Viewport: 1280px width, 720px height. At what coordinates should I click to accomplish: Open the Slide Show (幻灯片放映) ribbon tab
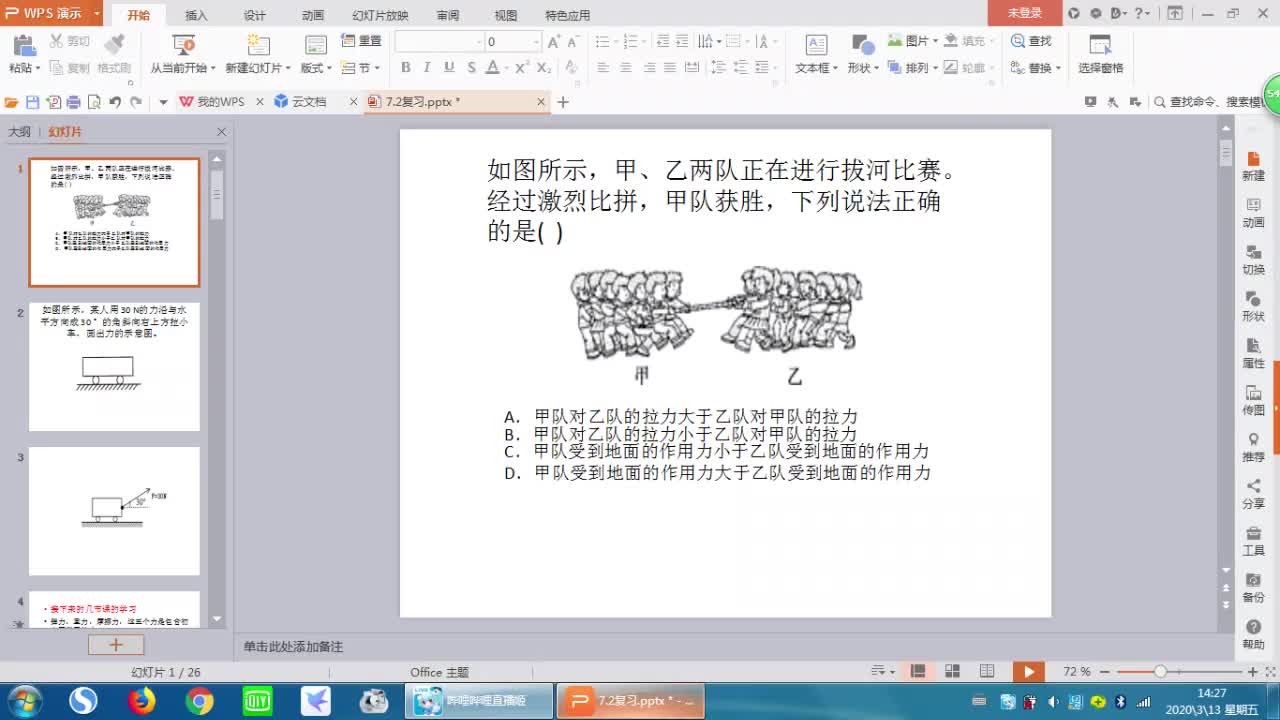click(x=380, y=15)
